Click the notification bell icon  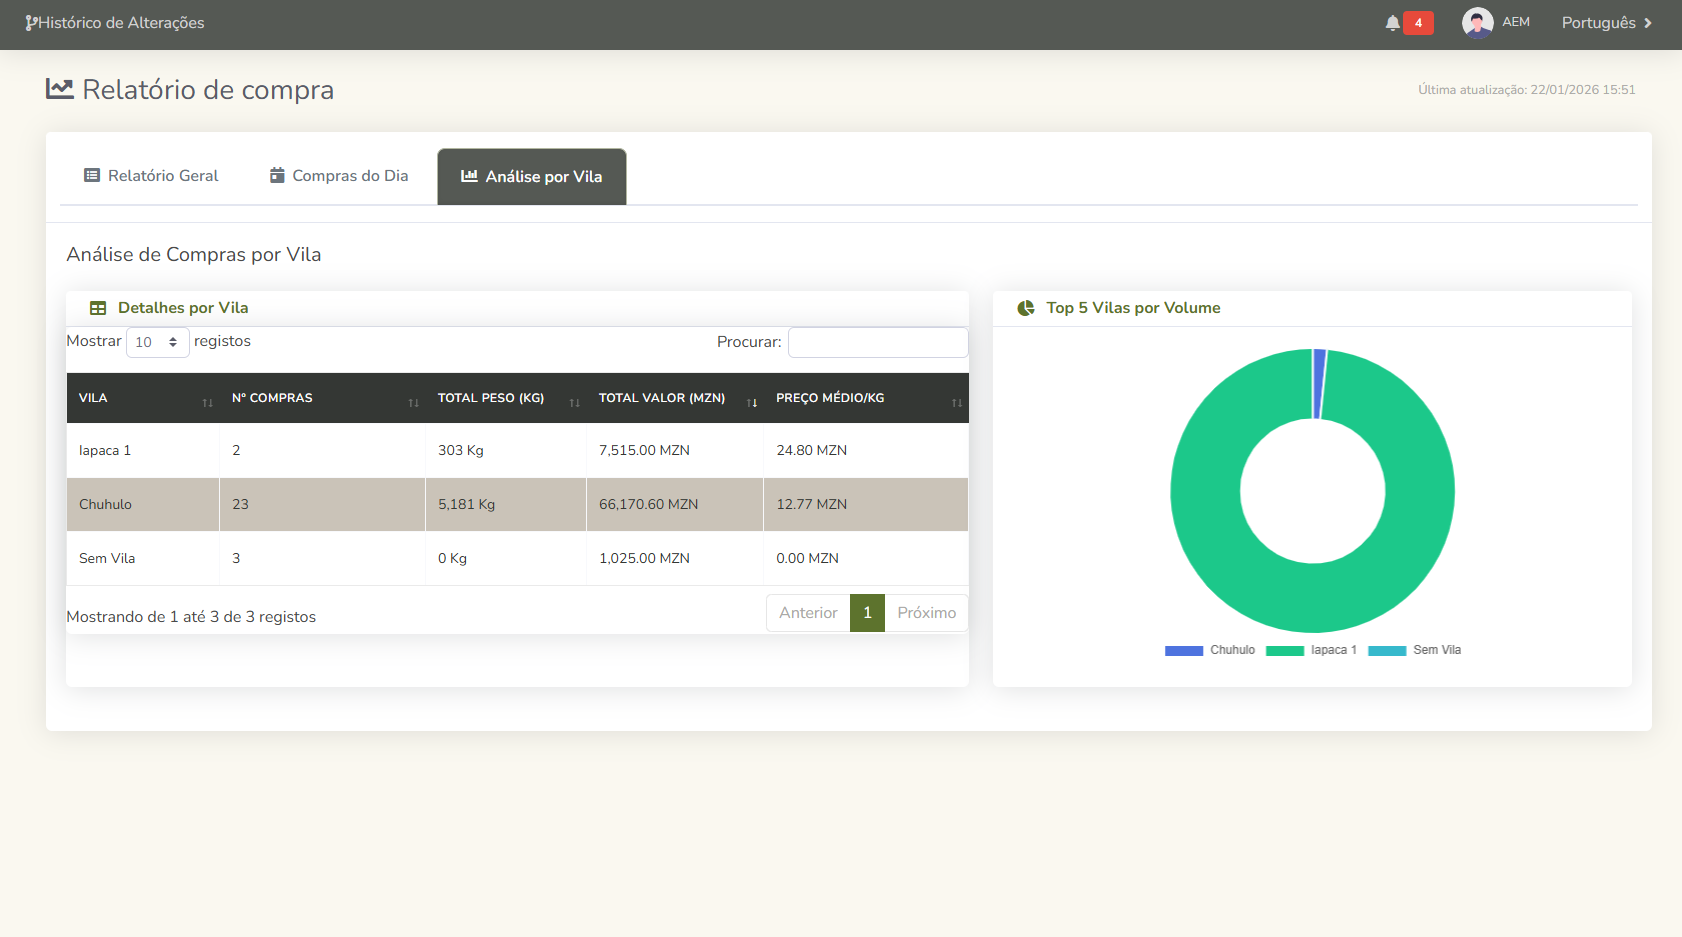(1392, 23)
